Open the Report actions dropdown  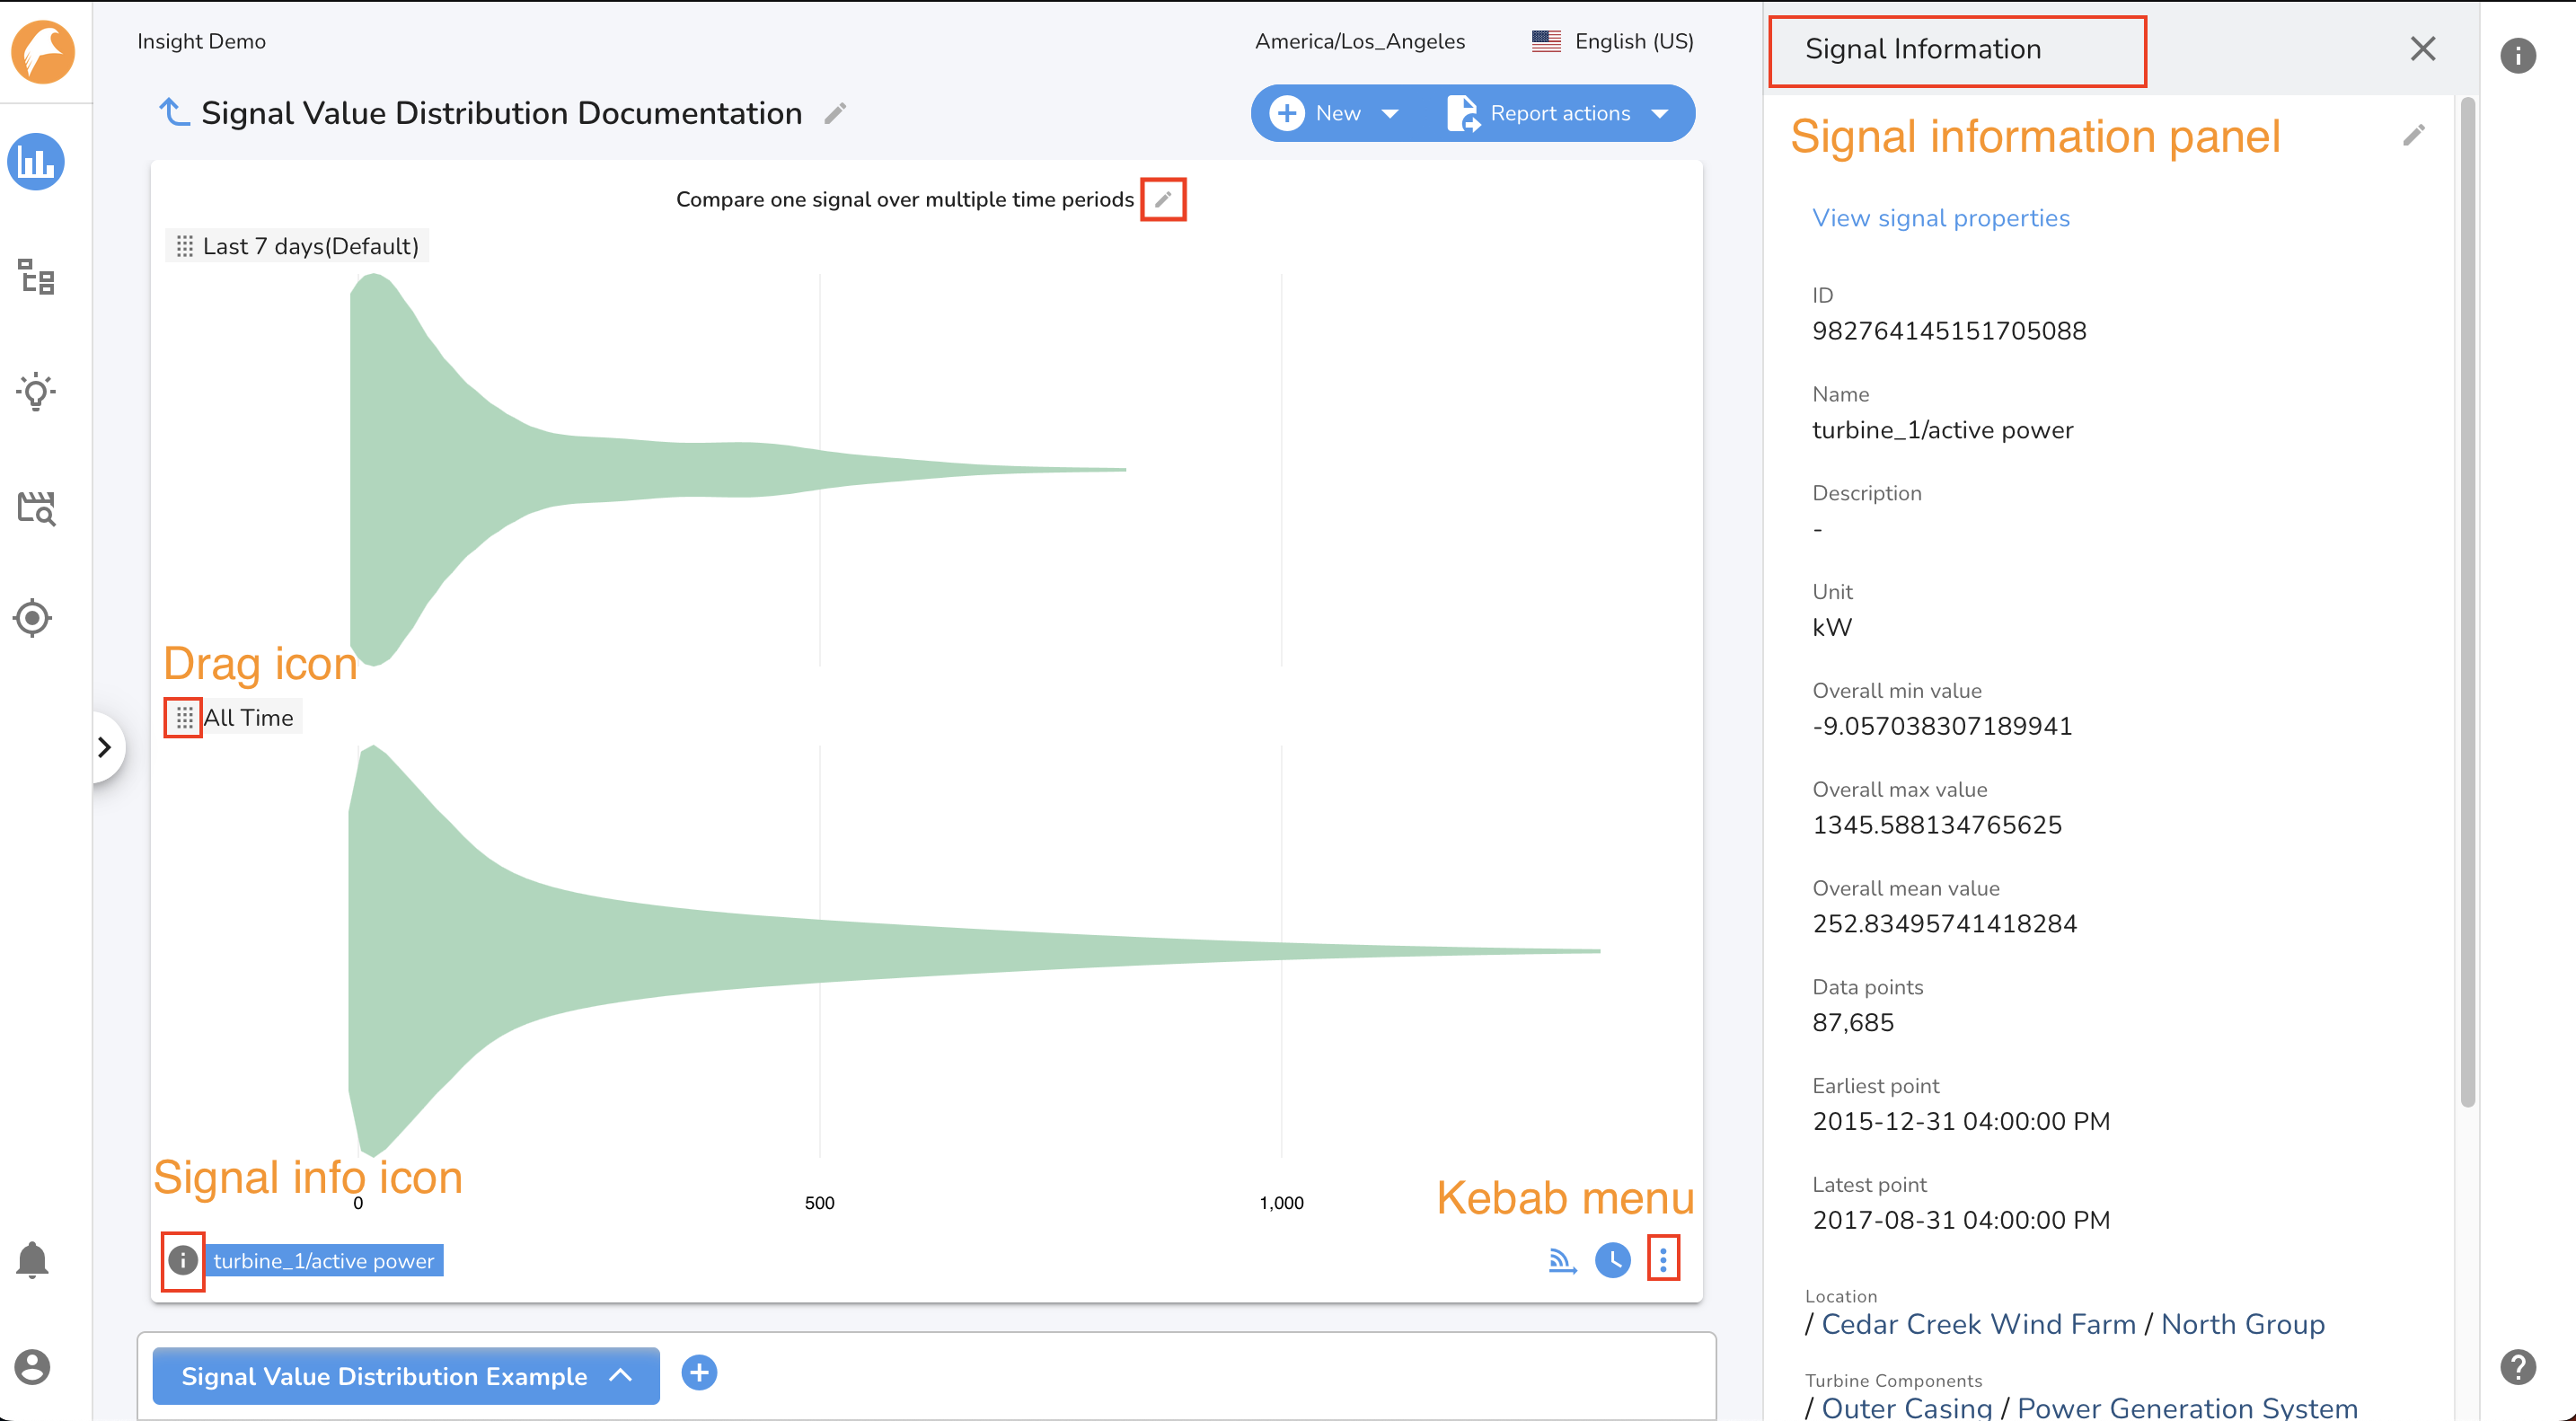[x=1560, y=113]
